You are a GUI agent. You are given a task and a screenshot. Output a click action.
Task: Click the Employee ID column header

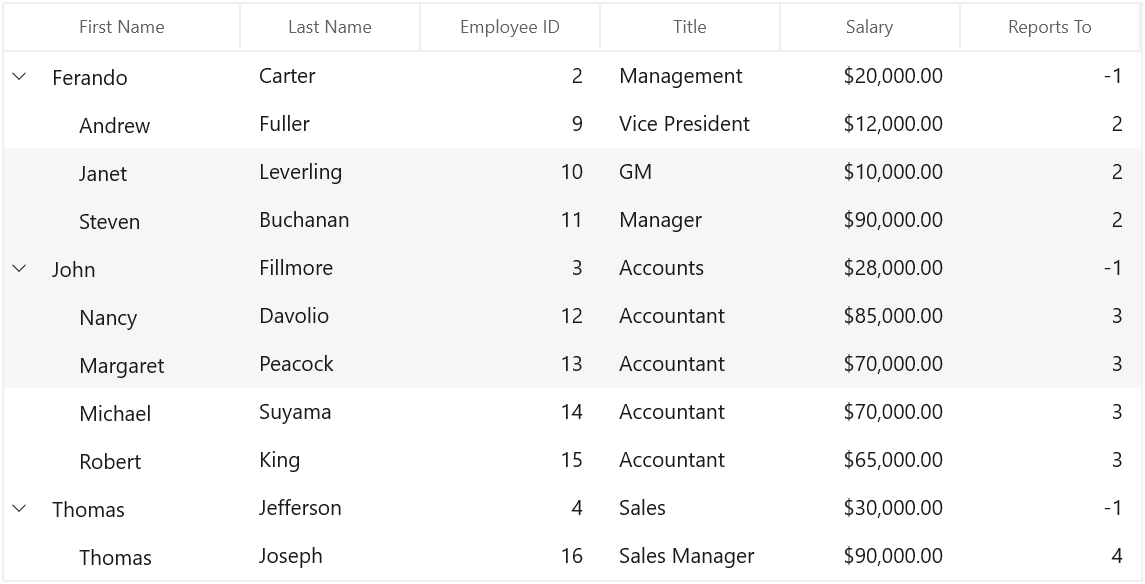click(510, 27)
